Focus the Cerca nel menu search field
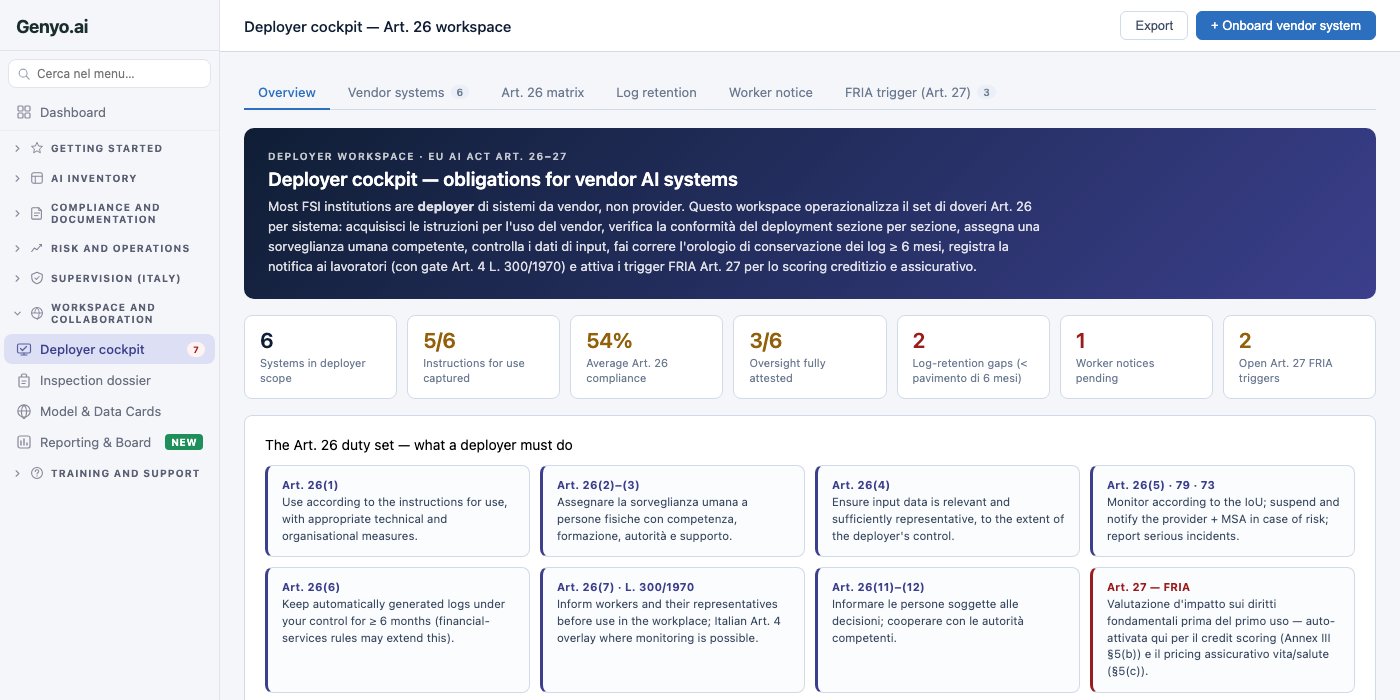This screenshot has width=1400, height=700. pyautogui.click(x=109, y=74)
